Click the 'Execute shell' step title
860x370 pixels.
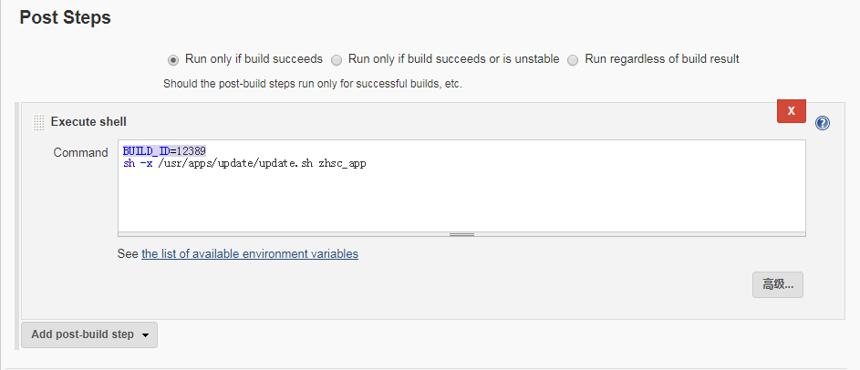point(88,122)
